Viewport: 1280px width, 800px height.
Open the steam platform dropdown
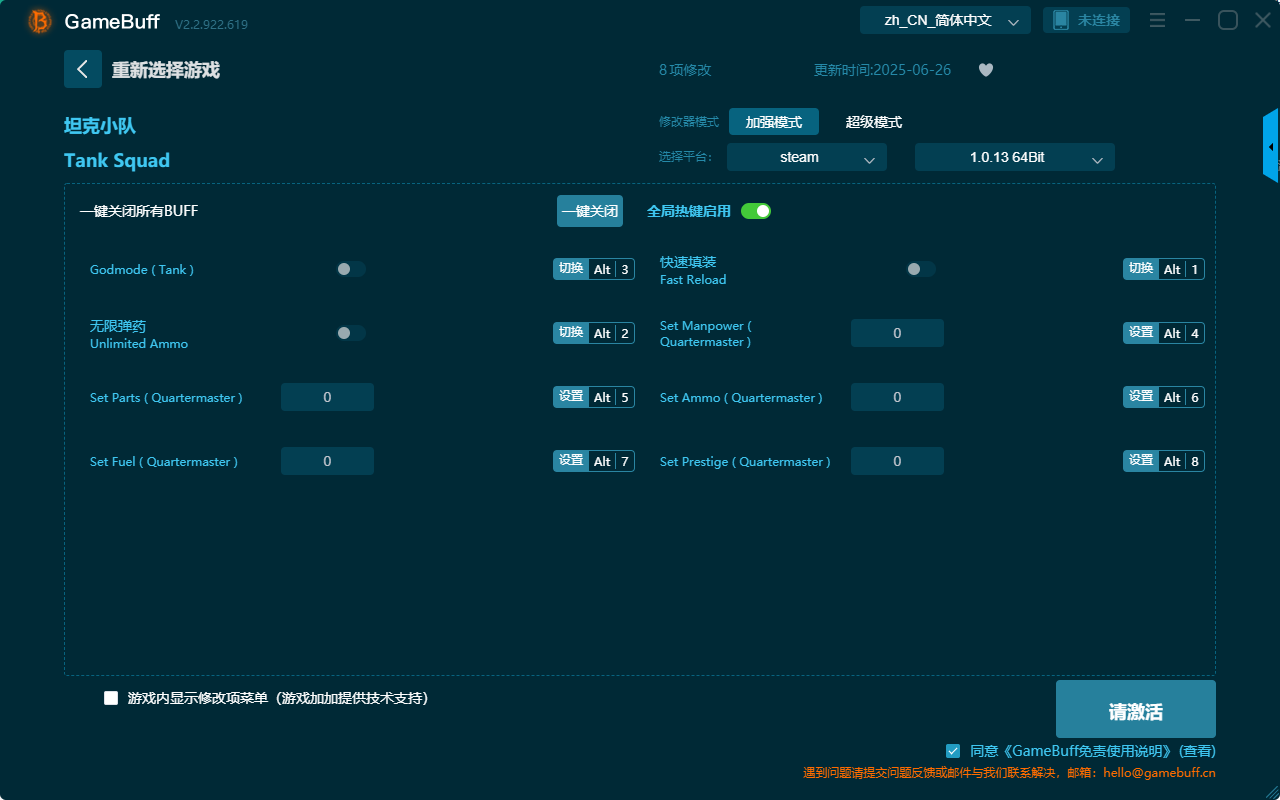pyautogui.click(x=806, y=157)
